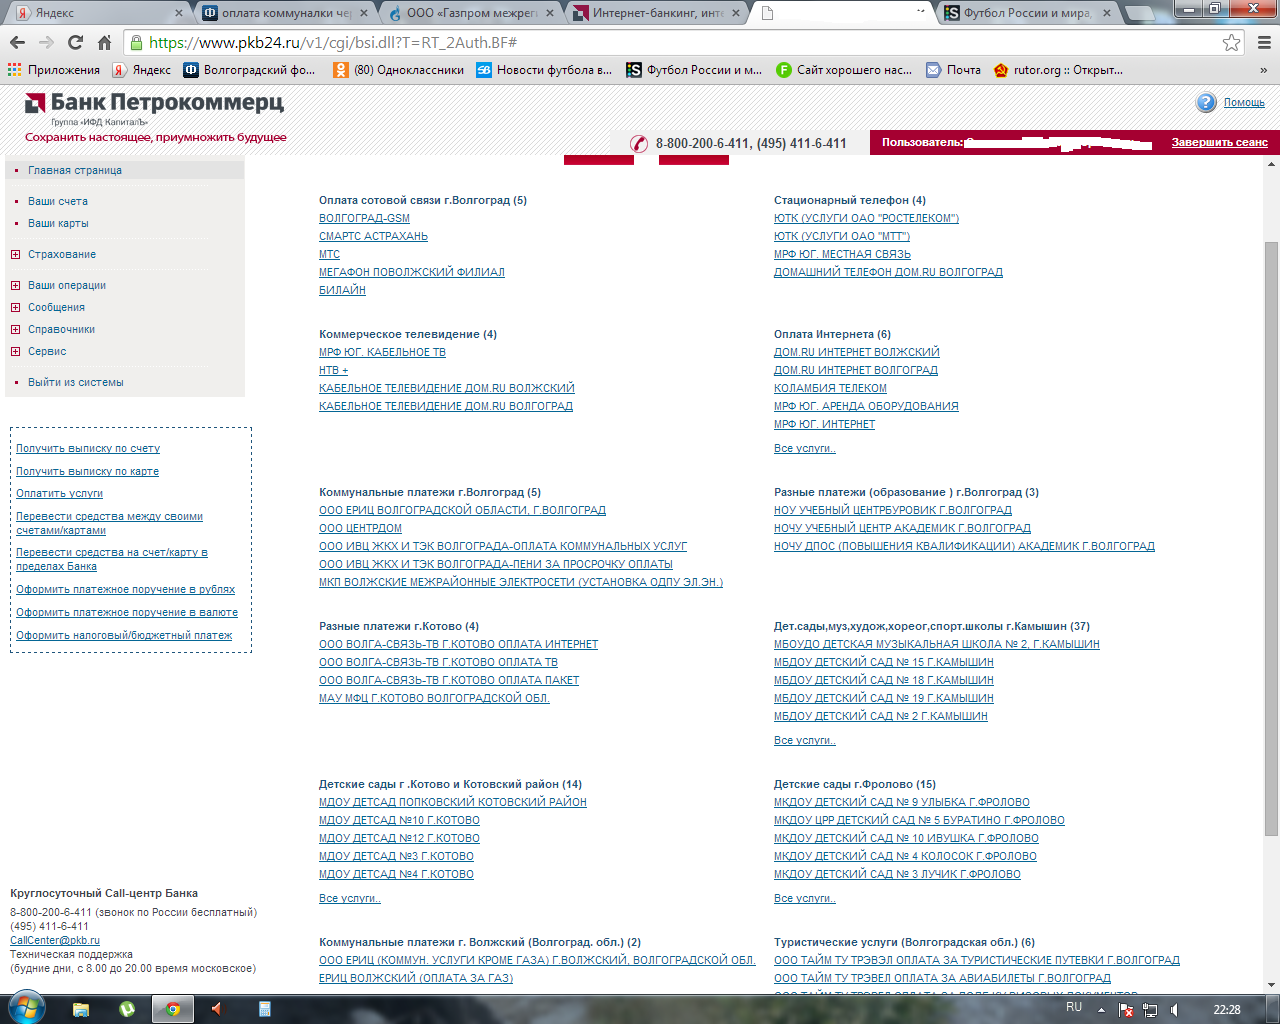Open the Chrome hamburger menu

tap(1264, 42)
